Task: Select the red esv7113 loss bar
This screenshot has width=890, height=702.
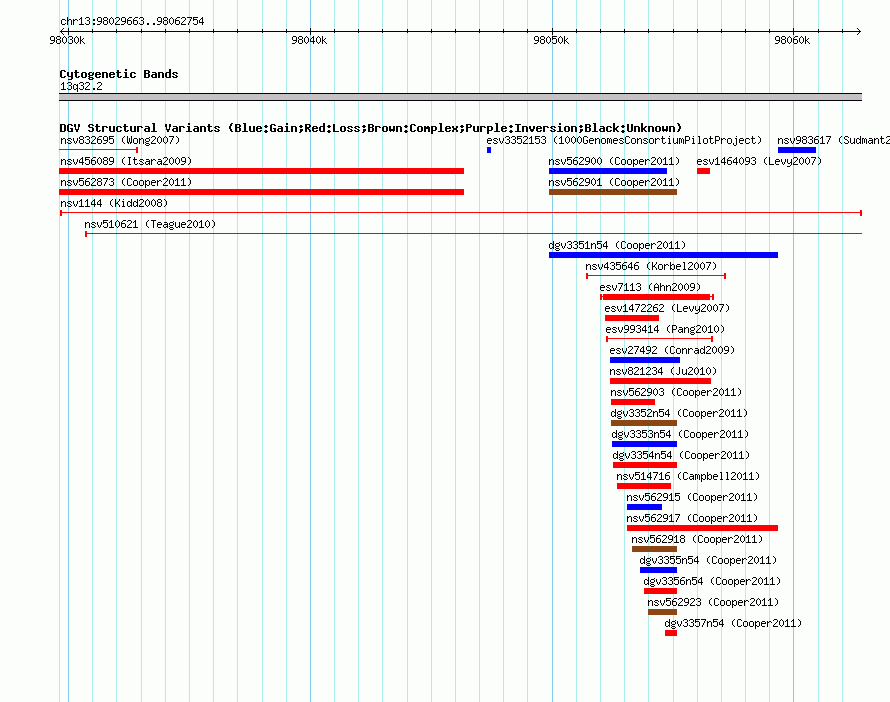Action: point(657,297)
